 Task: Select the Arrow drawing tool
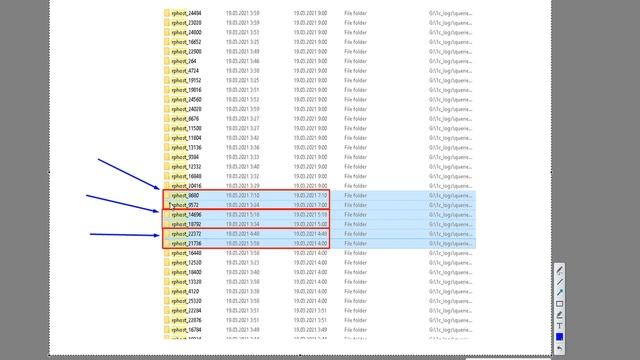point(559,293)
